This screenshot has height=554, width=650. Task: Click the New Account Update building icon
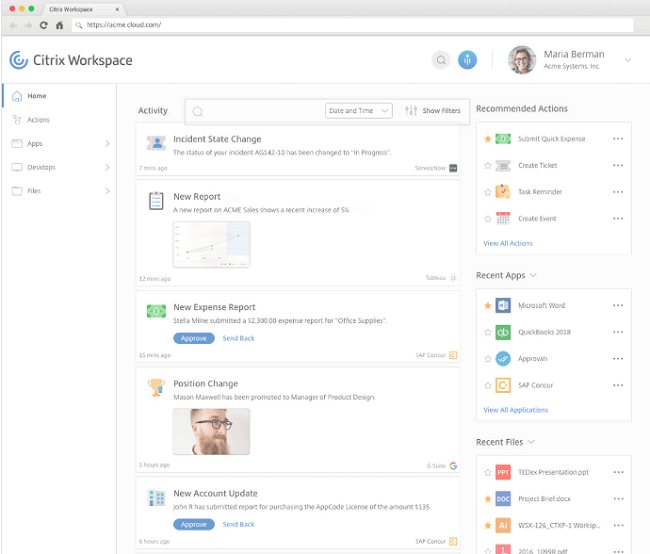click(156, 498)
